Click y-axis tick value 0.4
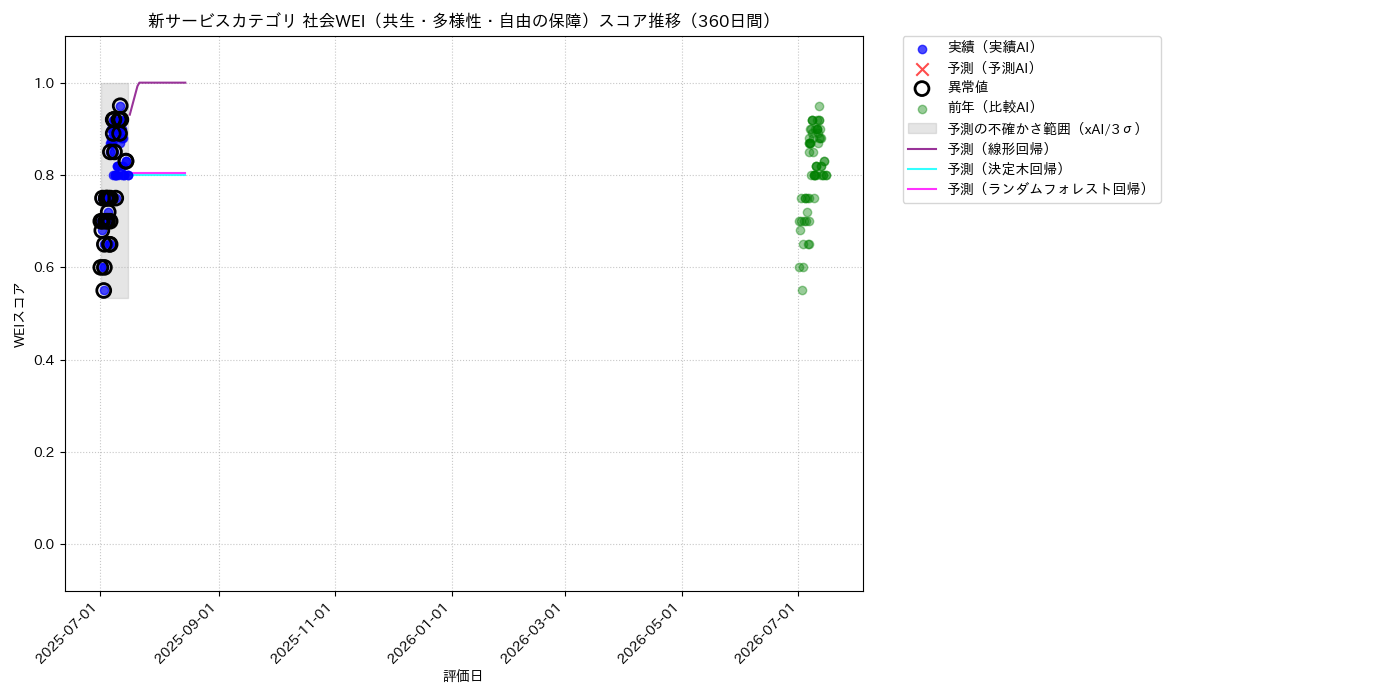This screenshot has width=1400, height=700. tap(45, 360)
